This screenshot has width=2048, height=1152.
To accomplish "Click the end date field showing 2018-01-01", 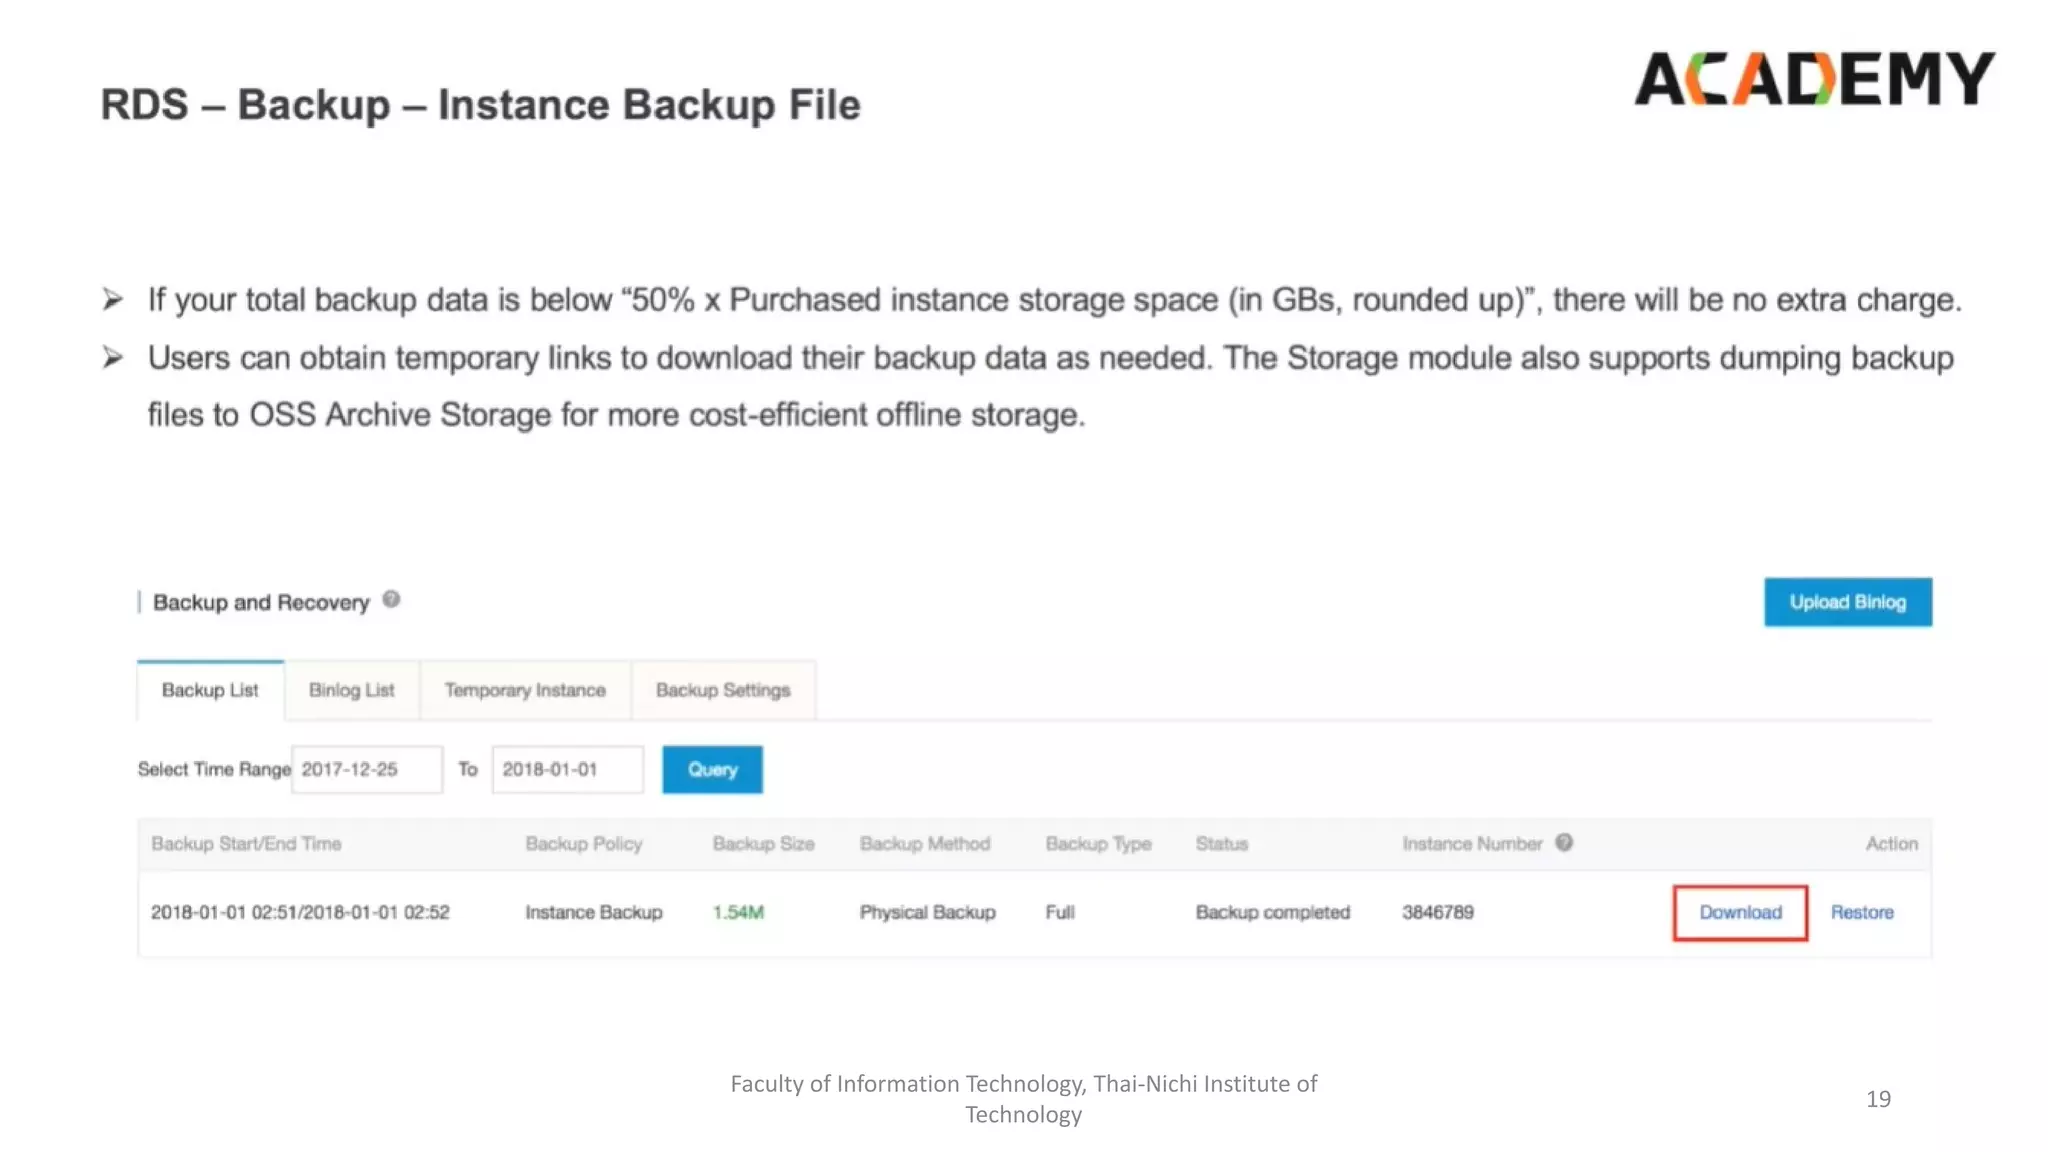I will [567, 769].
